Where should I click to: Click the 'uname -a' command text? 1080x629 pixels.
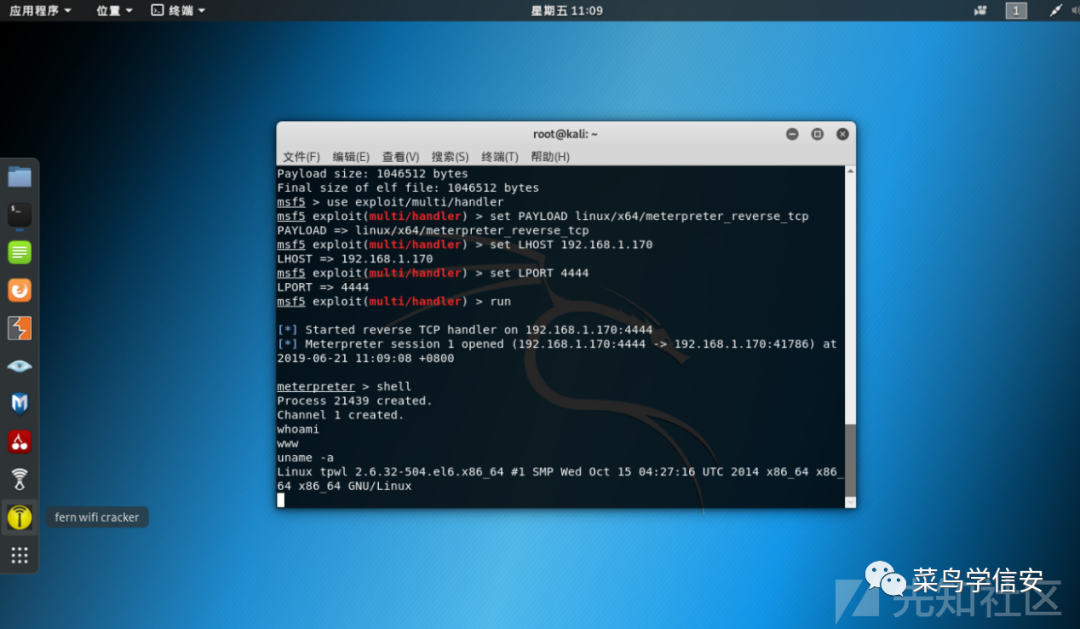pos(305,457)
